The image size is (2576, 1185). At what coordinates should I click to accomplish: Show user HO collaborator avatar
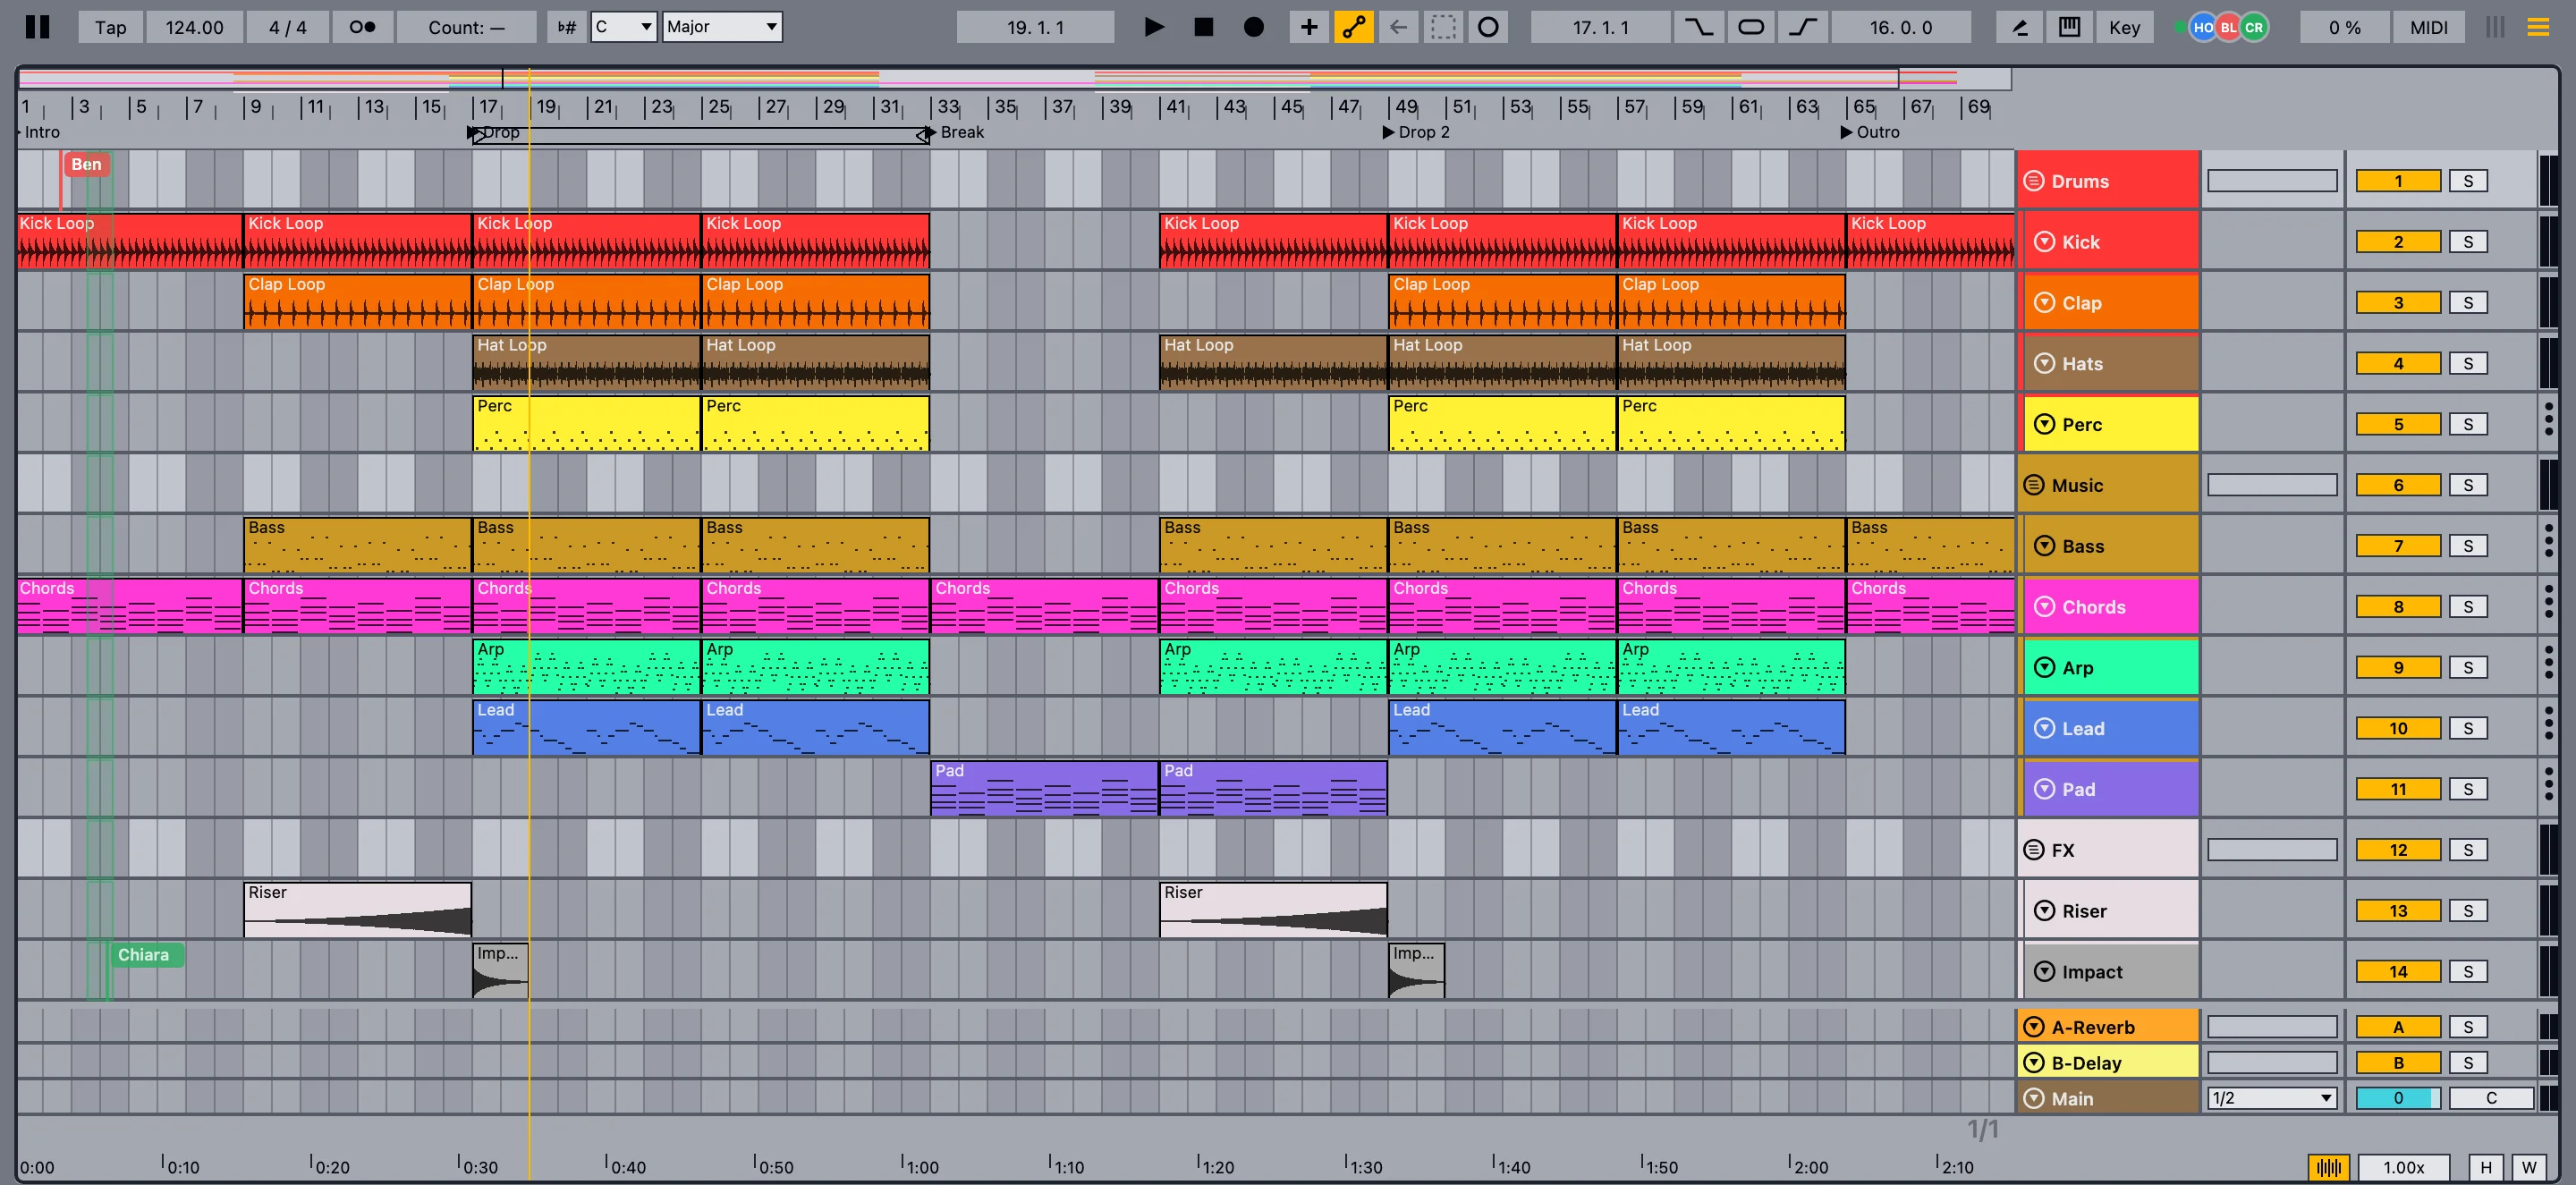click(2202, 27)
